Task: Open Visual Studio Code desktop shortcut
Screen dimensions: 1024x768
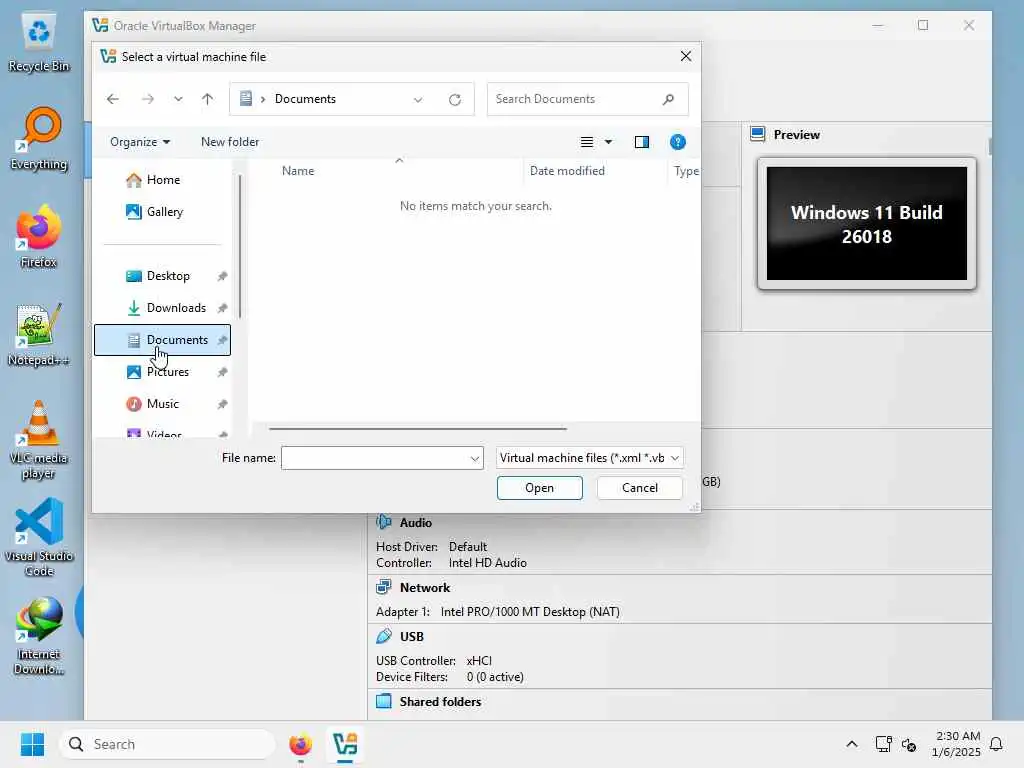Action: 39,537
